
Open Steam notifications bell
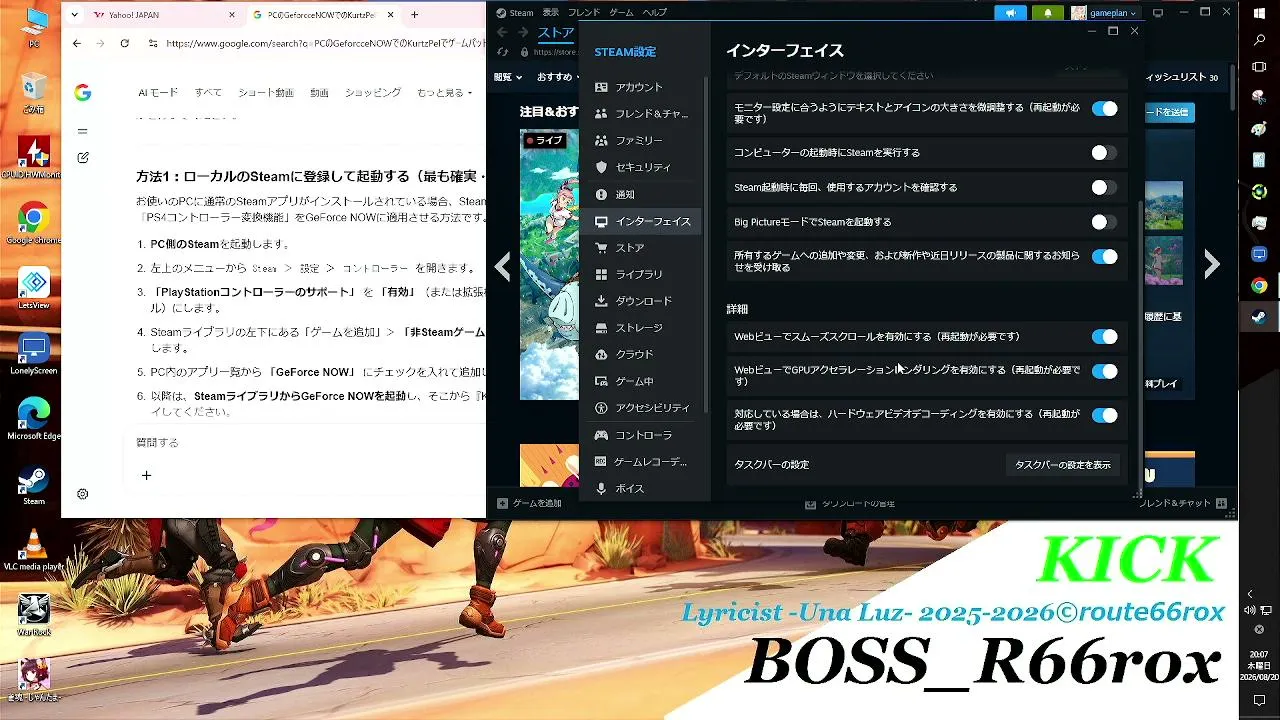coord(1047,13)
